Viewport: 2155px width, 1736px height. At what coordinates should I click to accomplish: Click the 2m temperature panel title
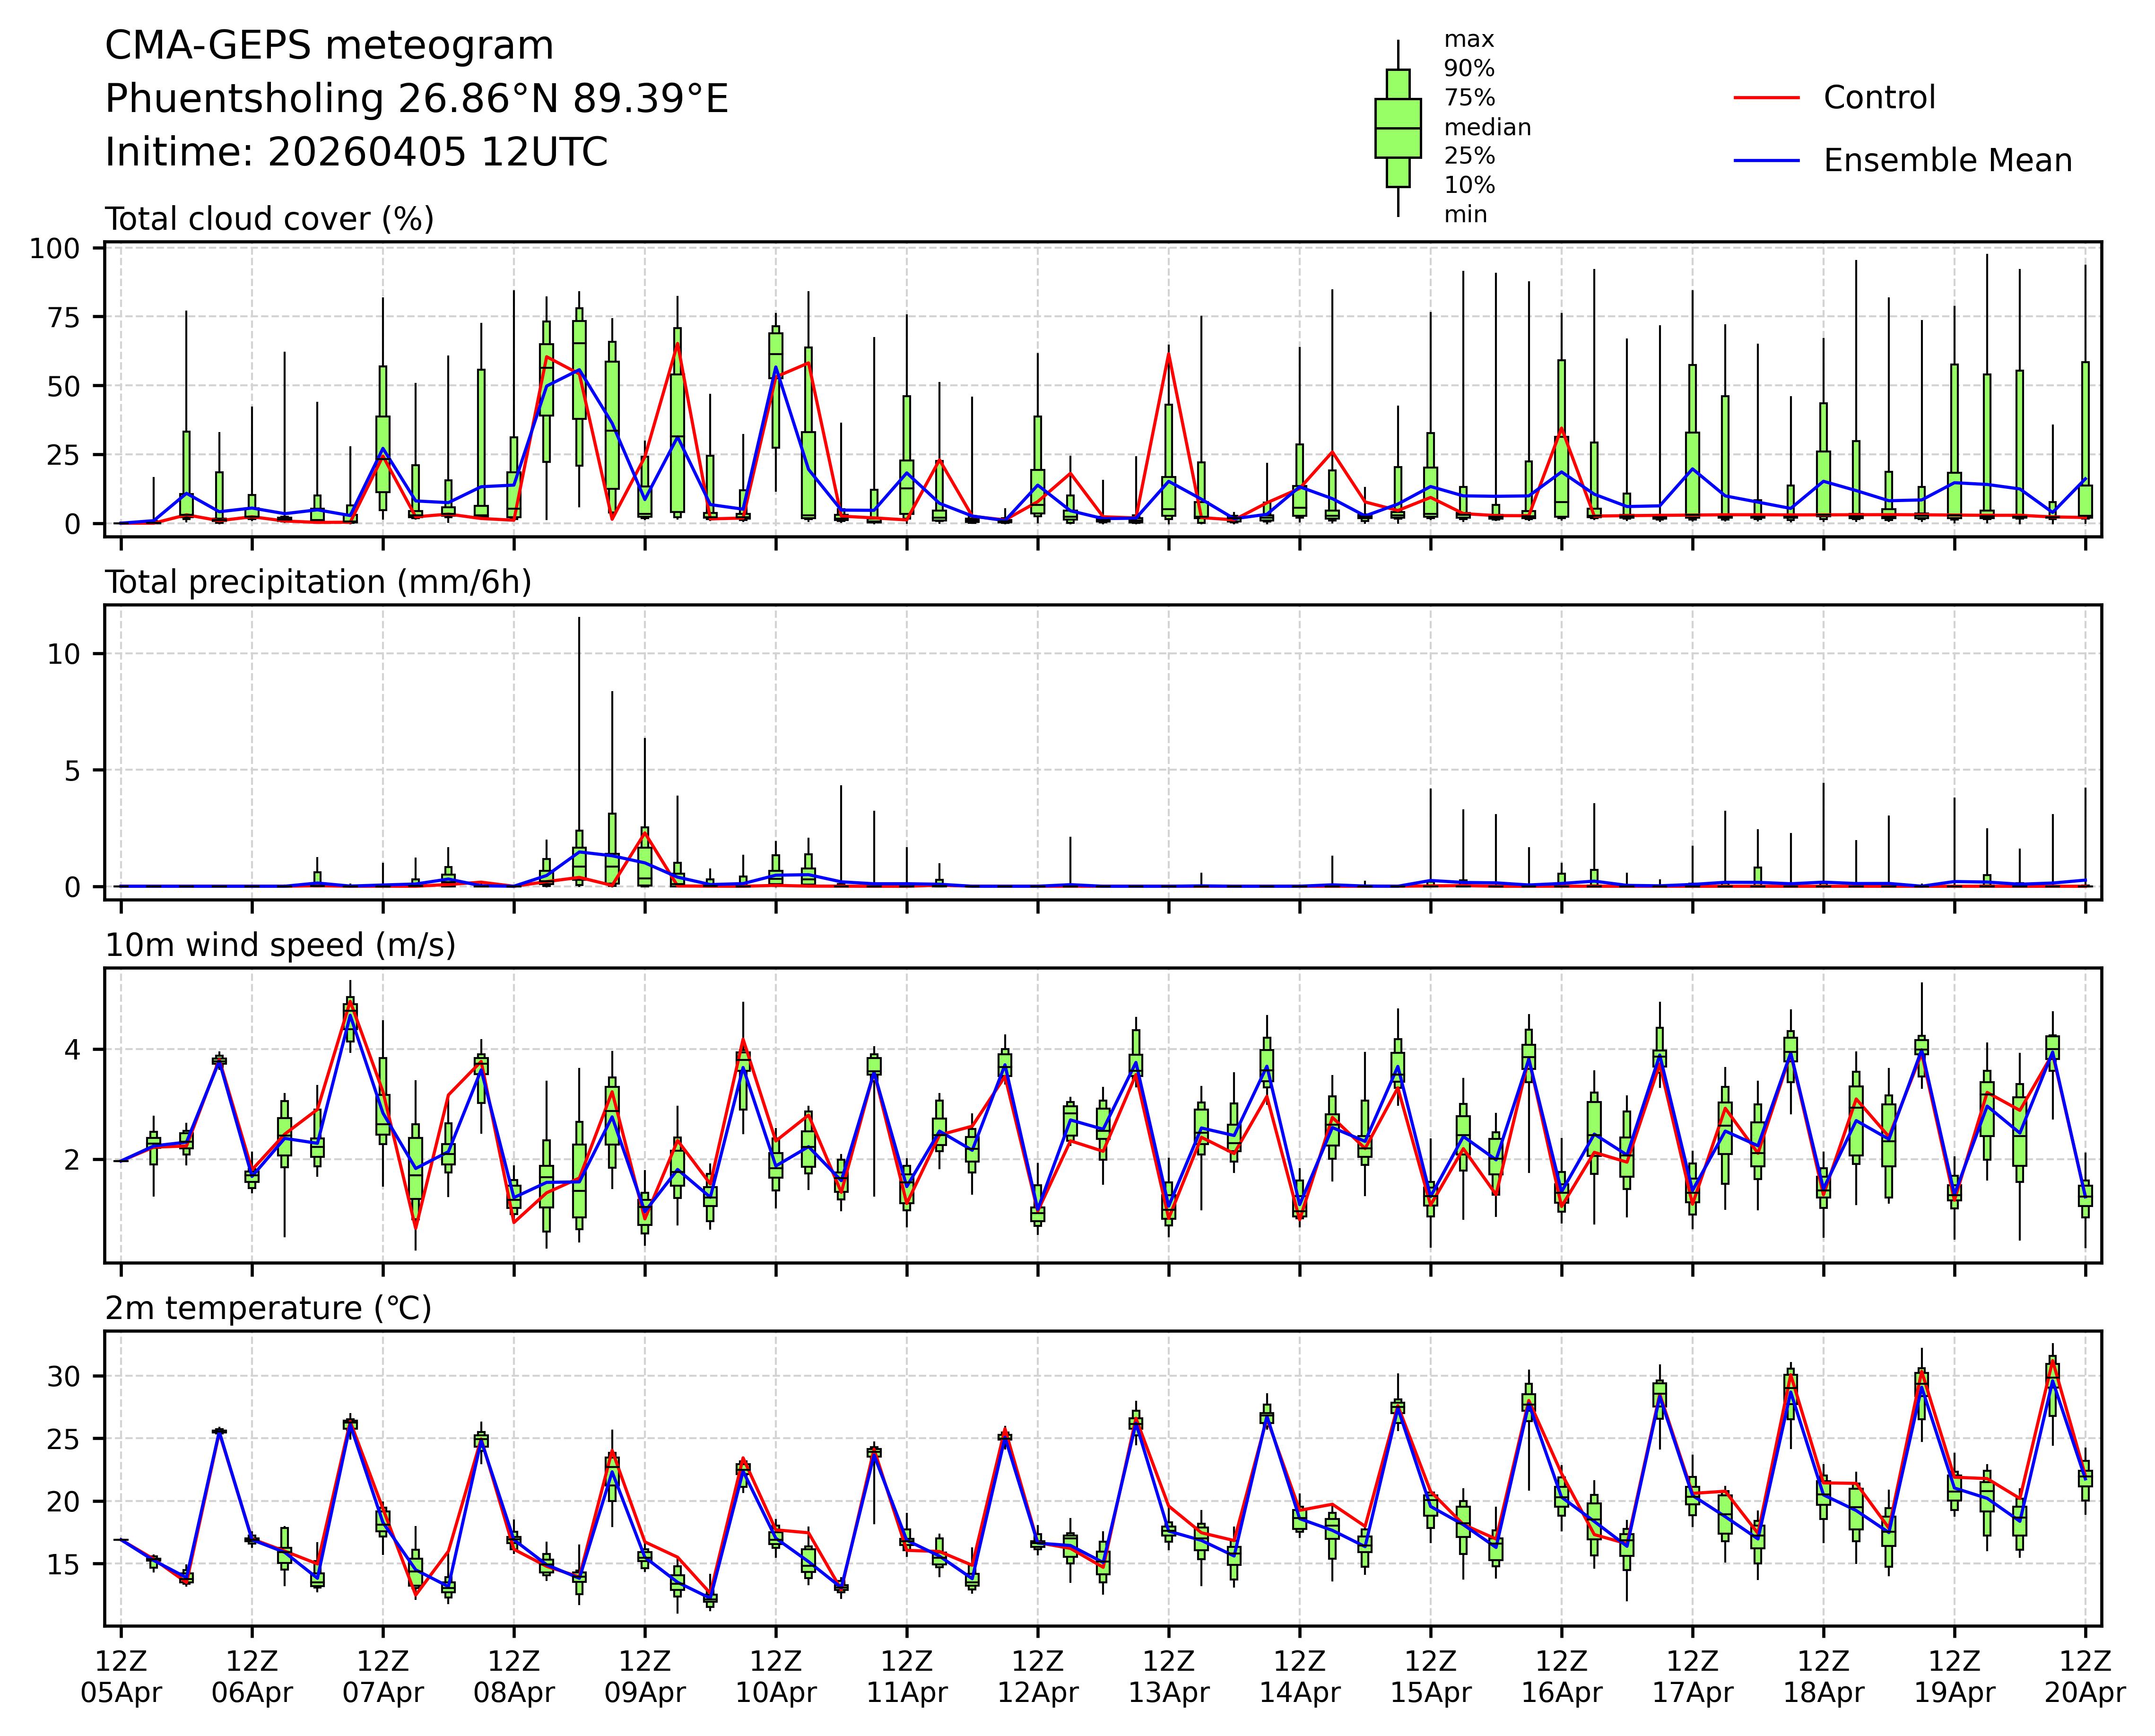point(268,1308)
